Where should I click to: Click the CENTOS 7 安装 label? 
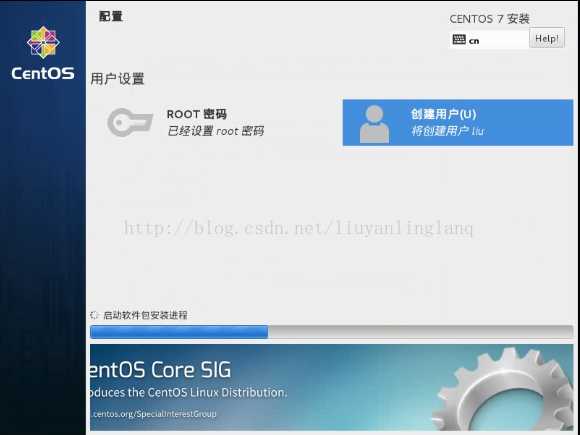(489, 18)
